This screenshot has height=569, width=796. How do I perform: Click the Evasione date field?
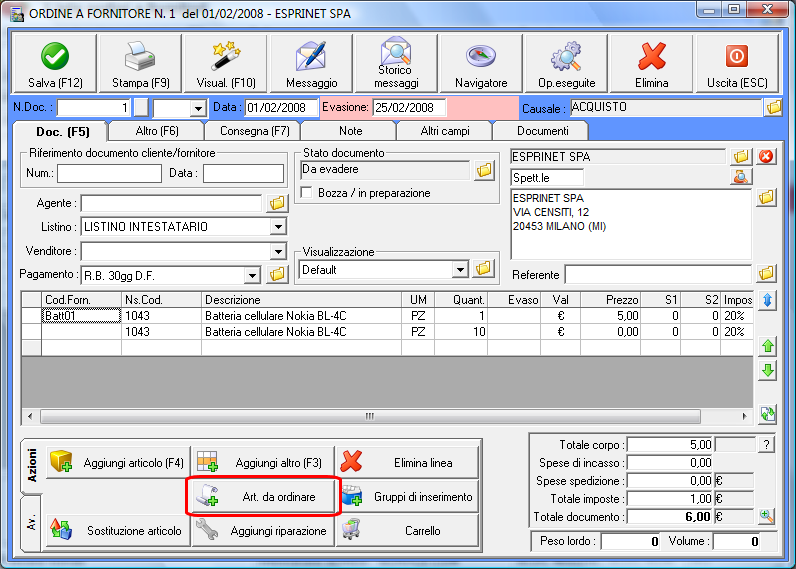point(409,108)
